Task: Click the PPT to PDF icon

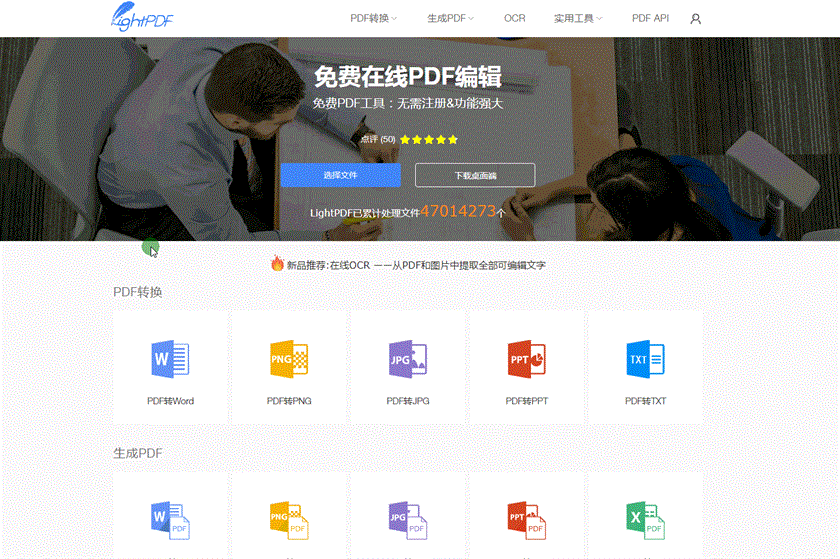Action: click(x=526, y=520)
